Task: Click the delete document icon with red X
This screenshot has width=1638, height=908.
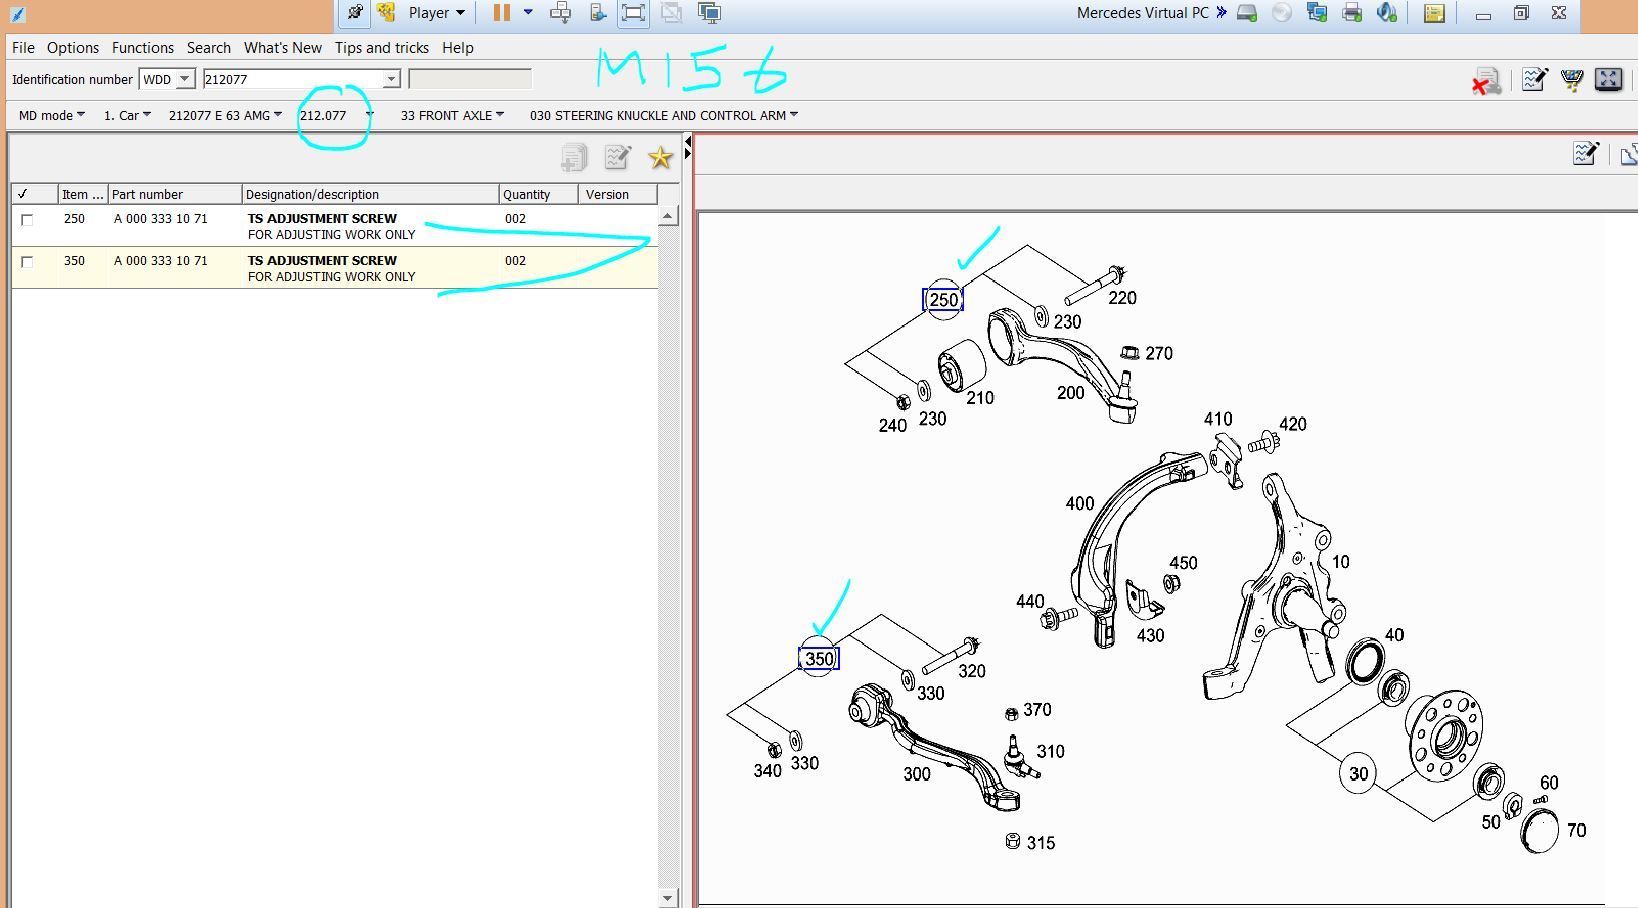Action: [x=1486, y=81]
